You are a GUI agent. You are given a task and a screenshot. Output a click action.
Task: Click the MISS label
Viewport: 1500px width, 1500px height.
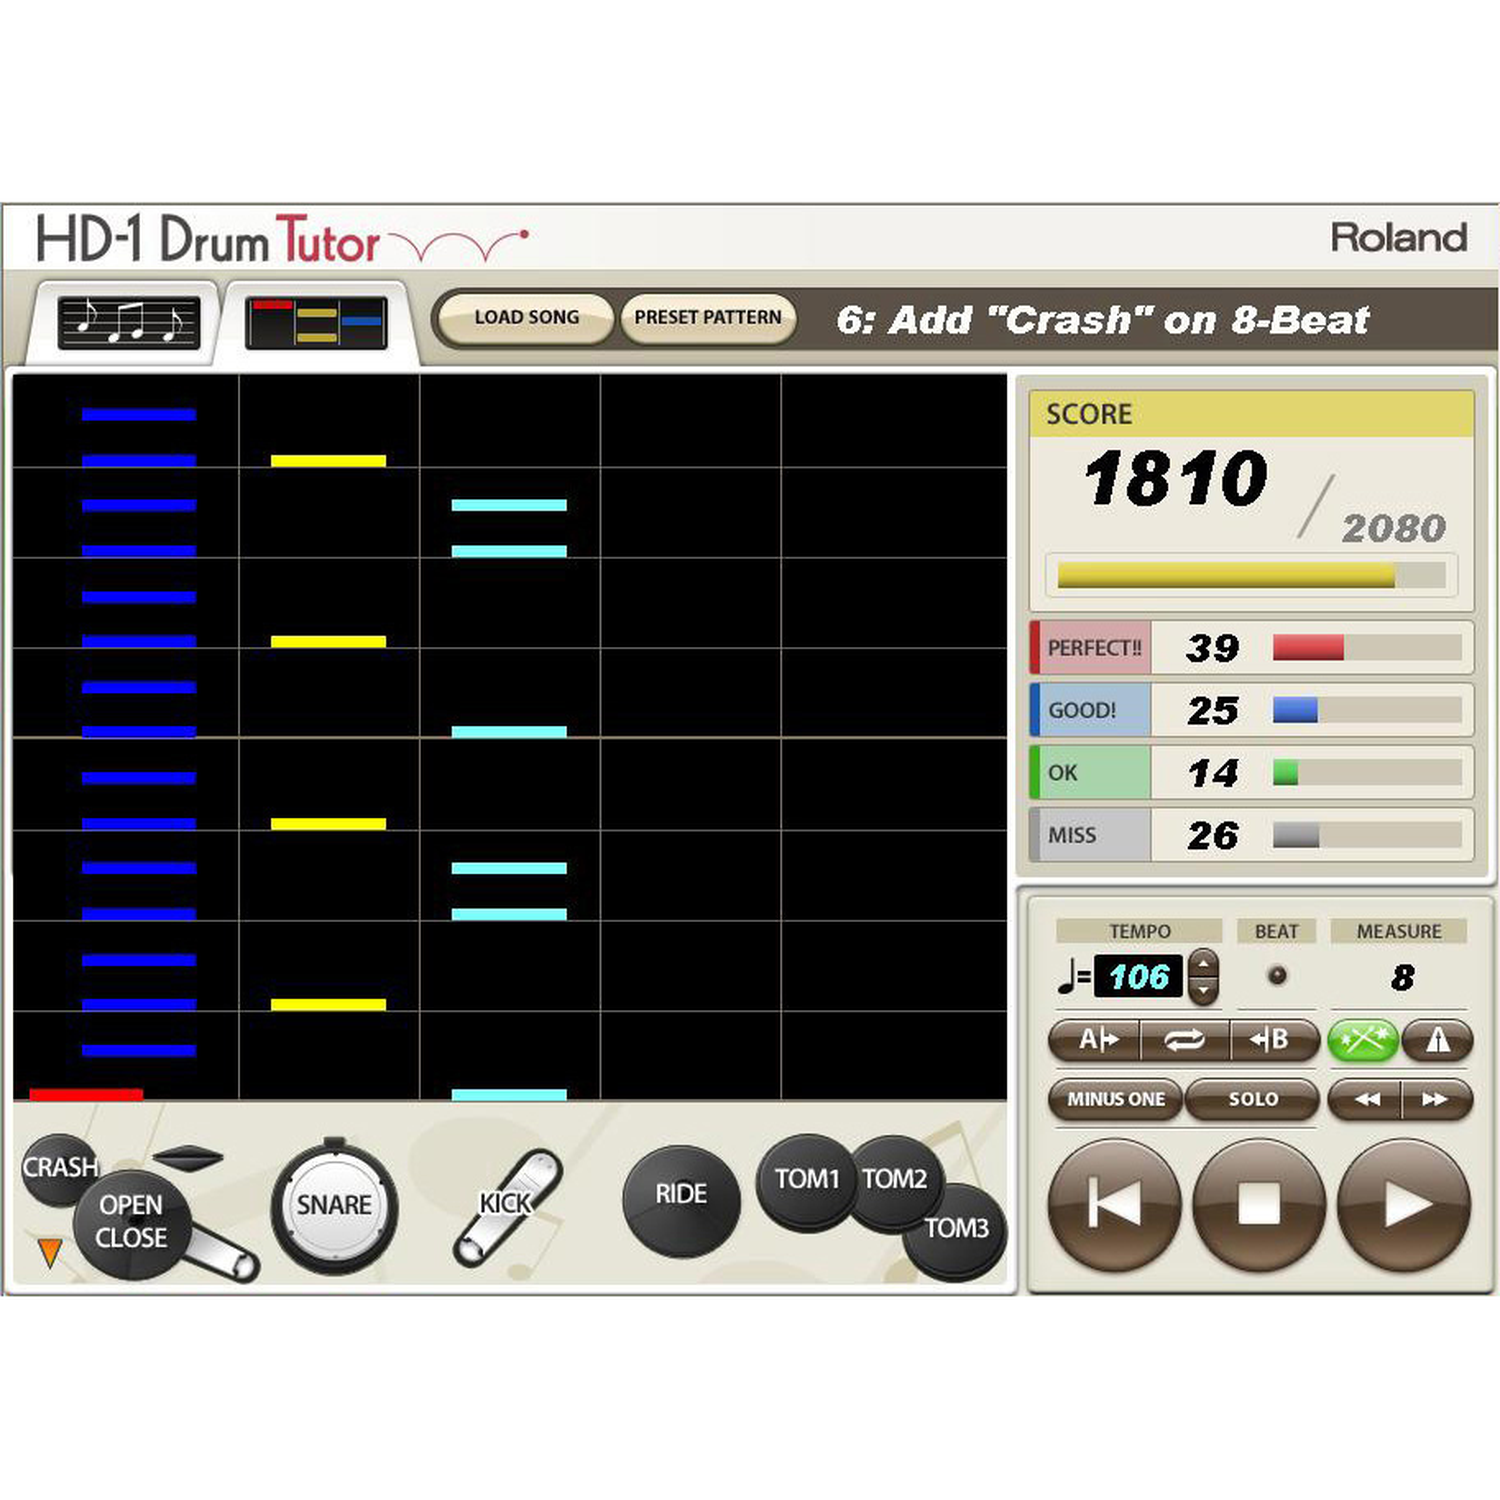coord(1072,835)
